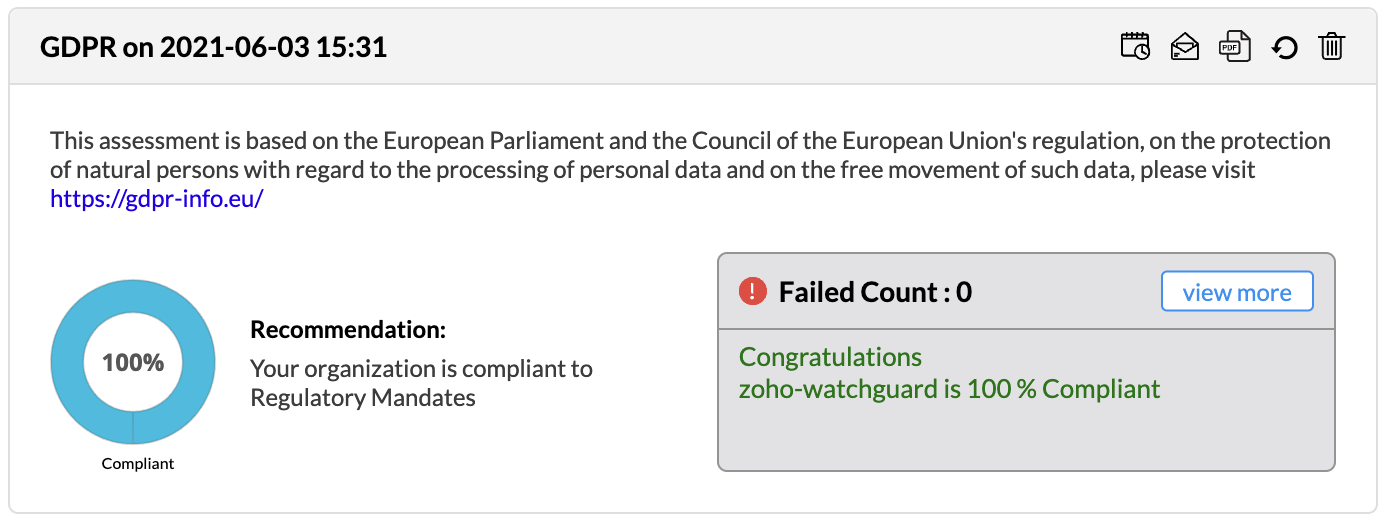This screenshot has height=526, width=1388.
Task: Open the schedule assessment calendar icon
Action: tap(1135, 47)
